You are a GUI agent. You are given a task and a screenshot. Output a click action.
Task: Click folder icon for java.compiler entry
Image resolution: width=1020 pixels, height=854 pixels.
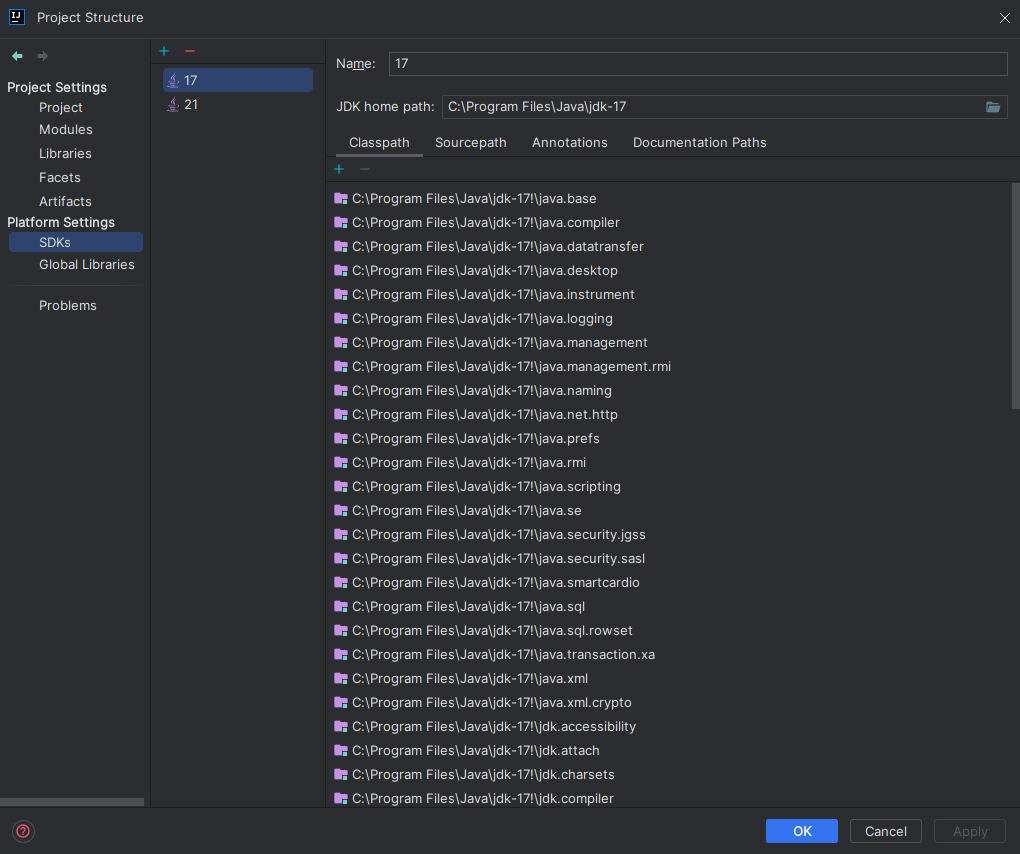(341, 222)
